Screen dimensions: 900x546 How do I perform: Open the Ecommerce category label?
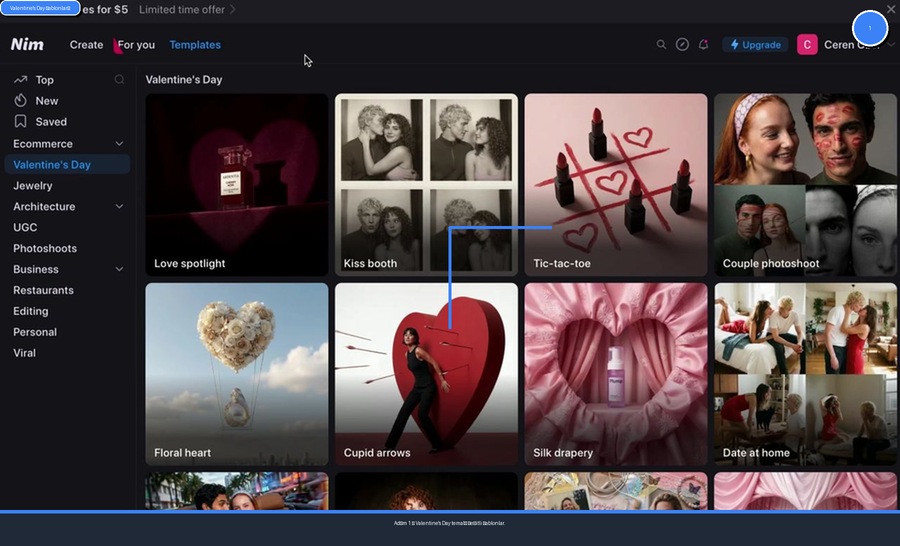click(43, 144)
